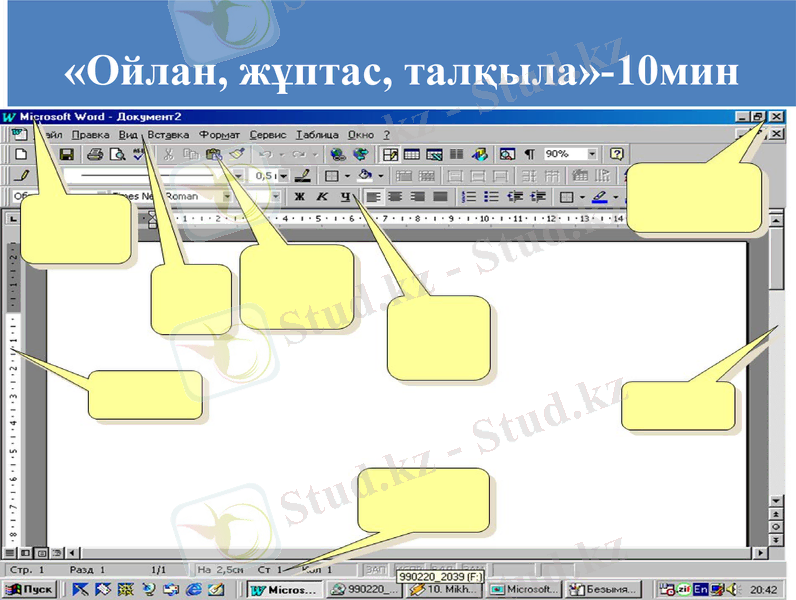Toggle the Document Map button
Viewport: 796px width, 600px height.
pos(507,154)
